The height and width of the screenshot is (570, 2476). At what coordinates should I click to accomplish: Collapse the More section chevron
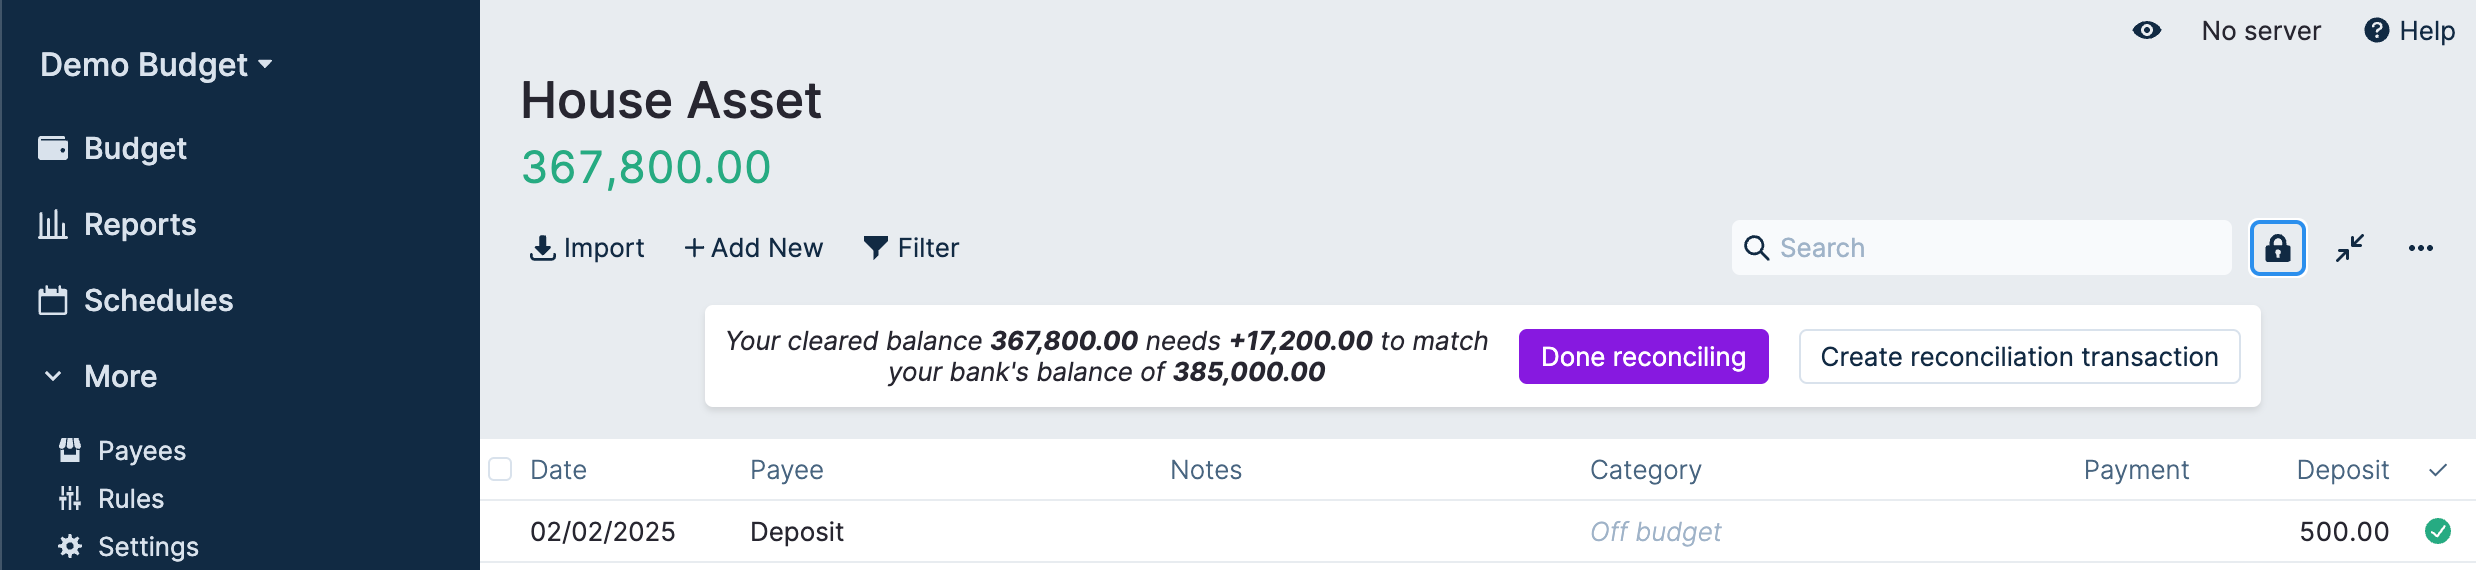tap(53, 376)
